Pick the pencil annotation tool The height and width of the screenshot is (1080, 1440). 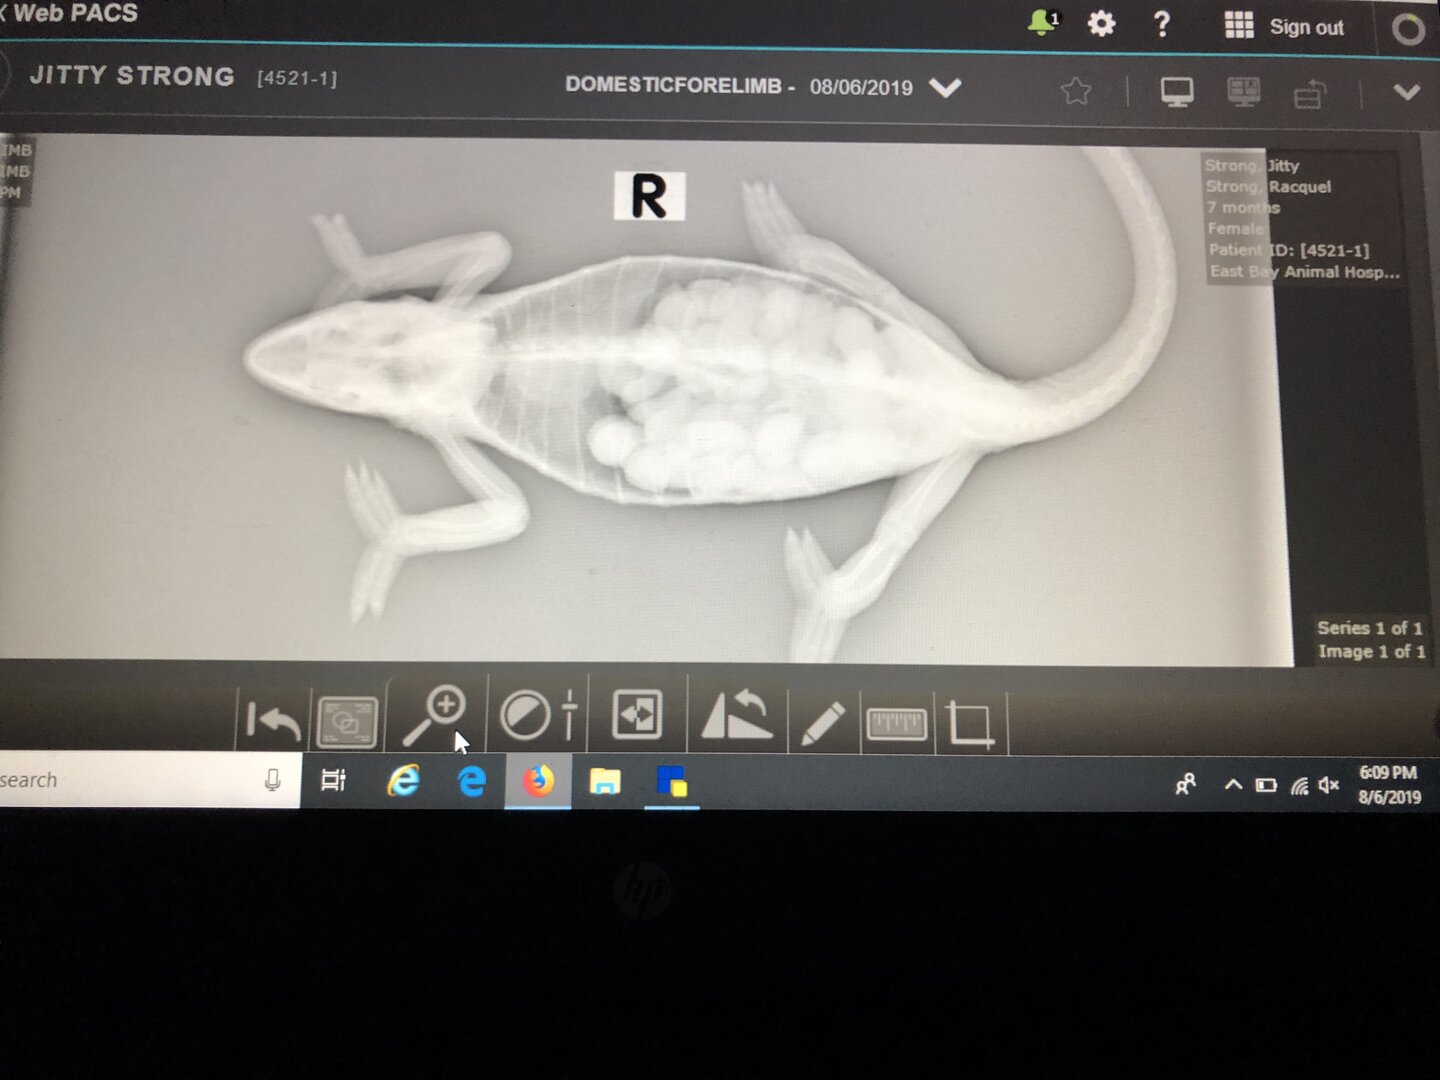pyautogui.click(x=822, y=722)
